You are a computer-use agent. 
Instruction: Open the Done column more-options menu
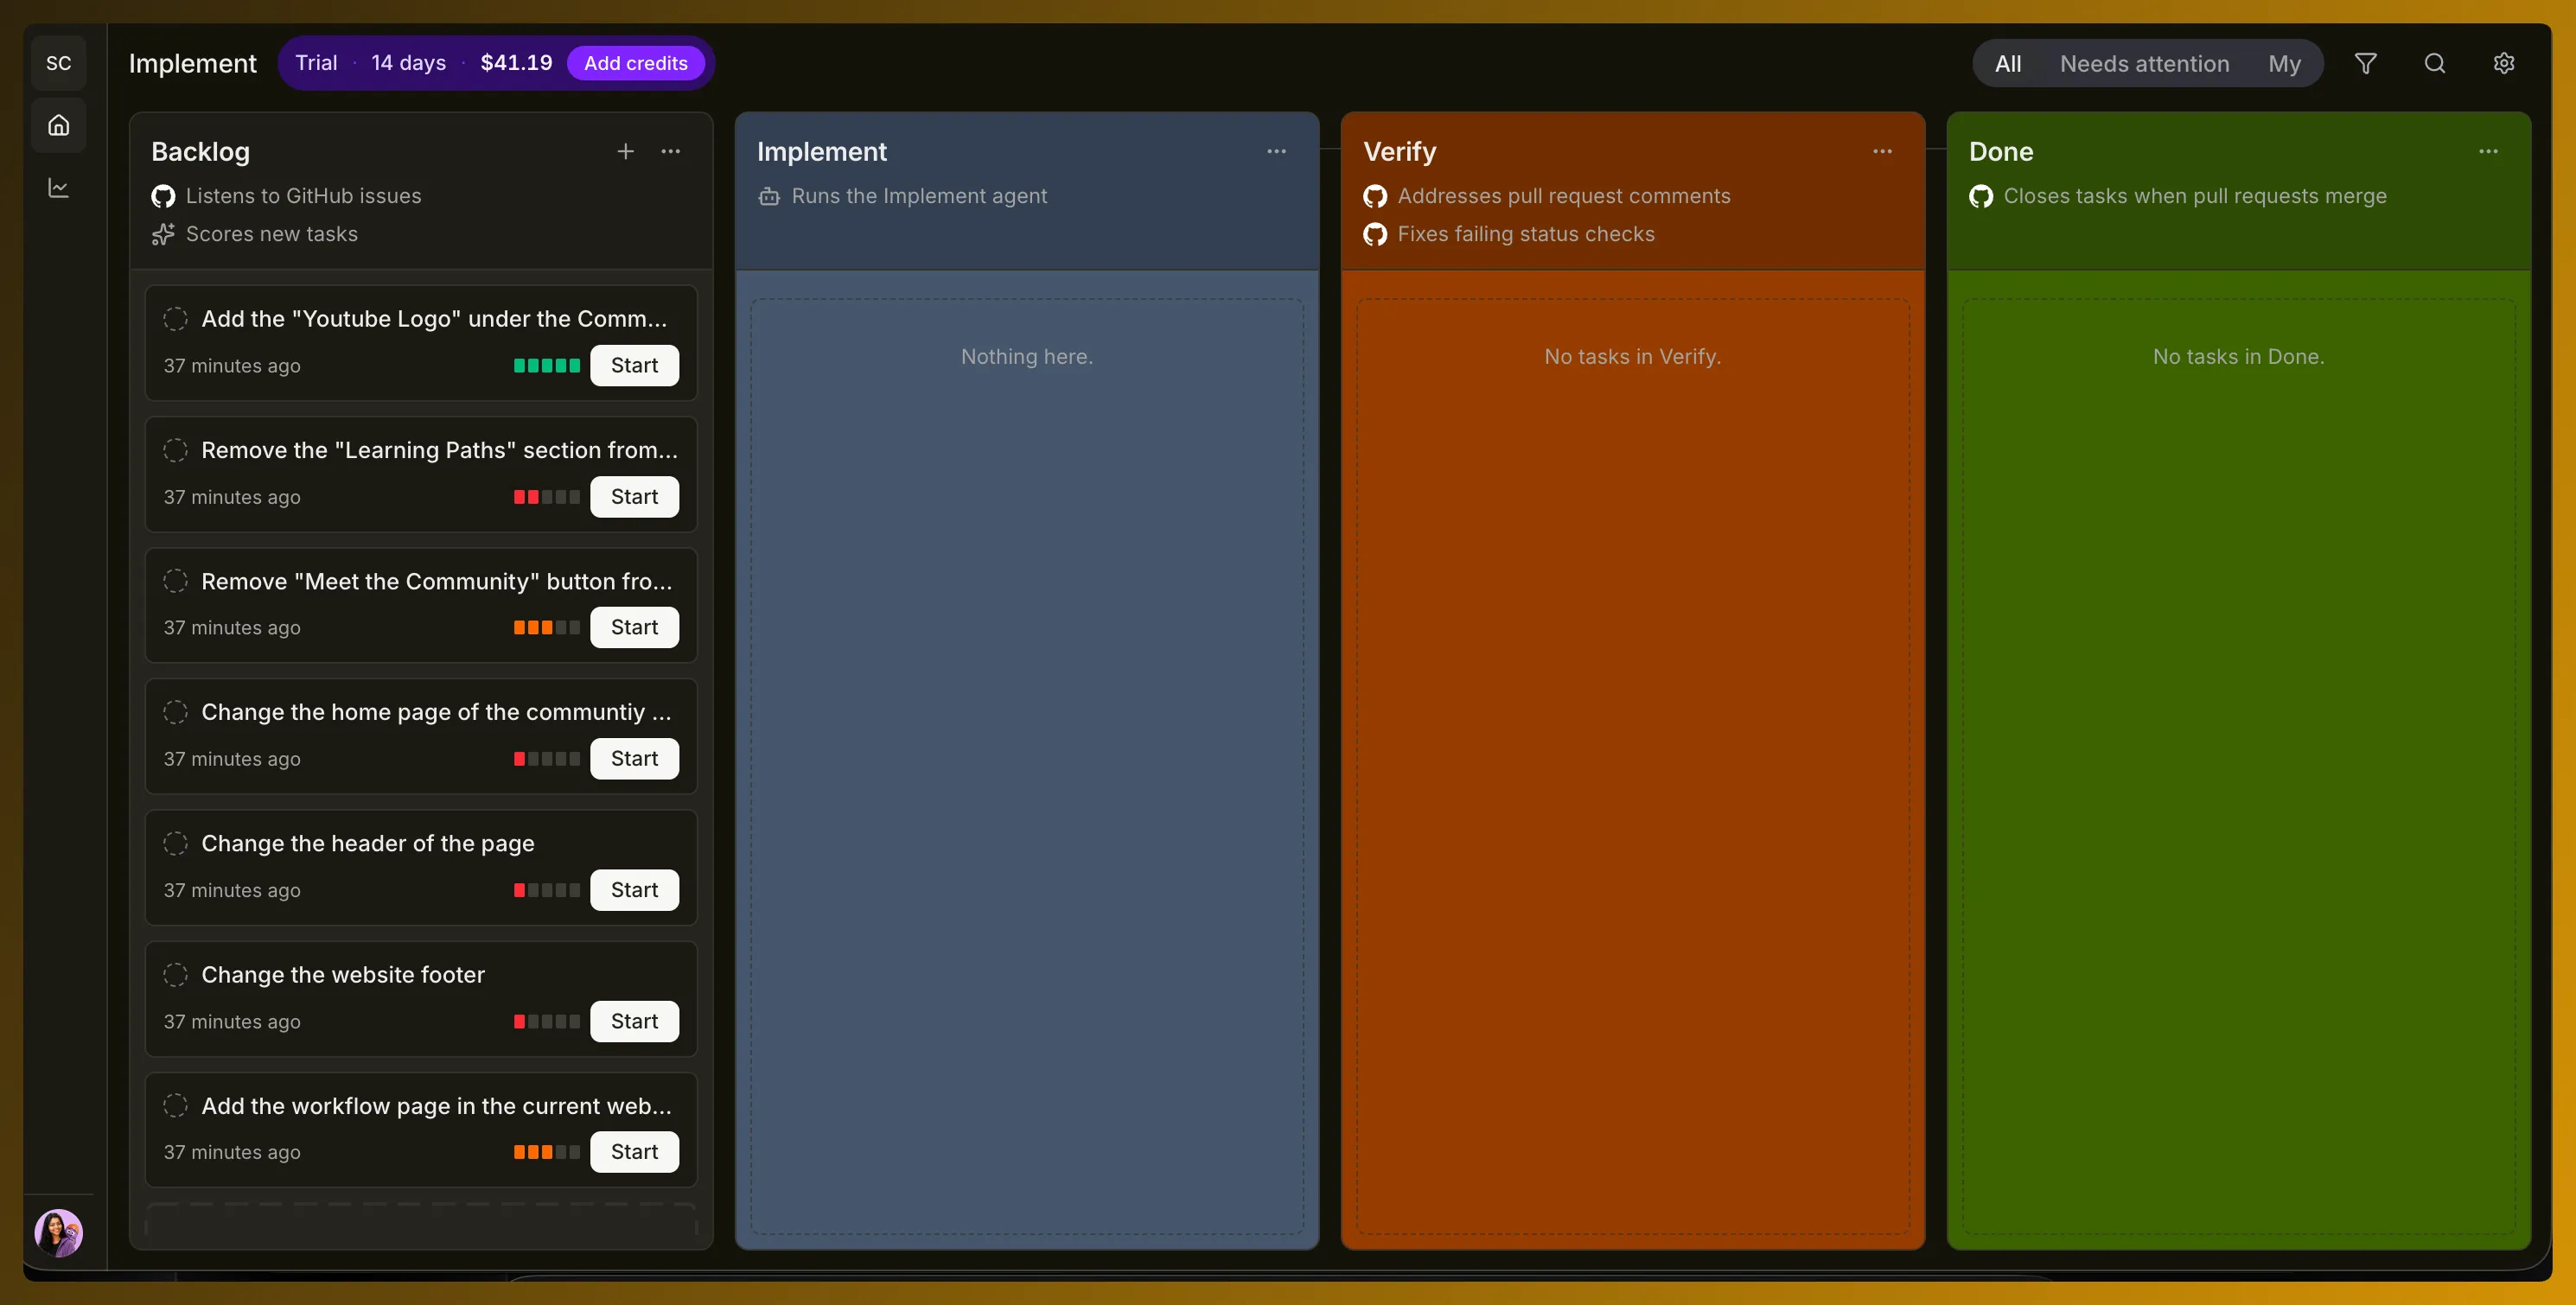point(2488,151)
